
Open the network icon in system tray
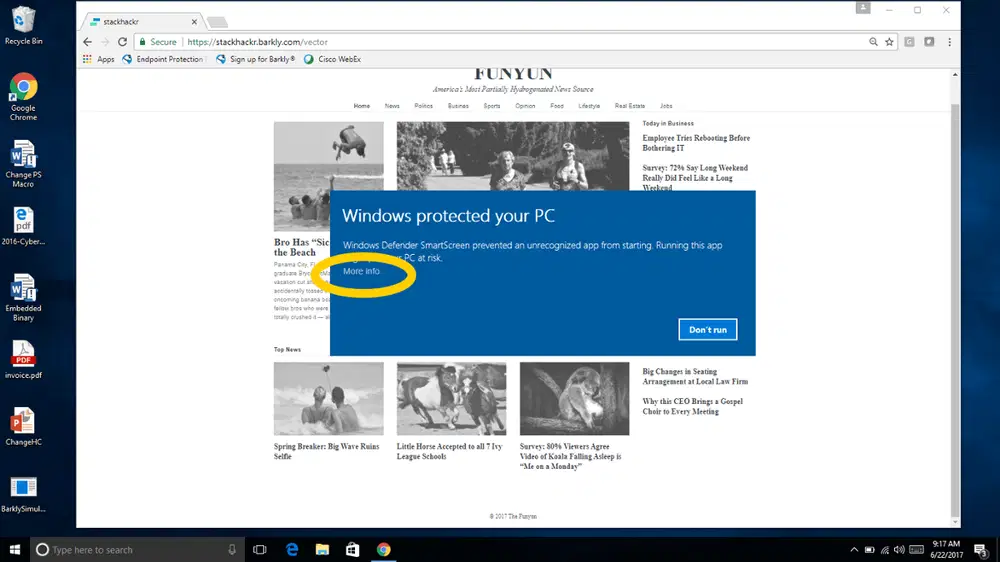(885, 549)
